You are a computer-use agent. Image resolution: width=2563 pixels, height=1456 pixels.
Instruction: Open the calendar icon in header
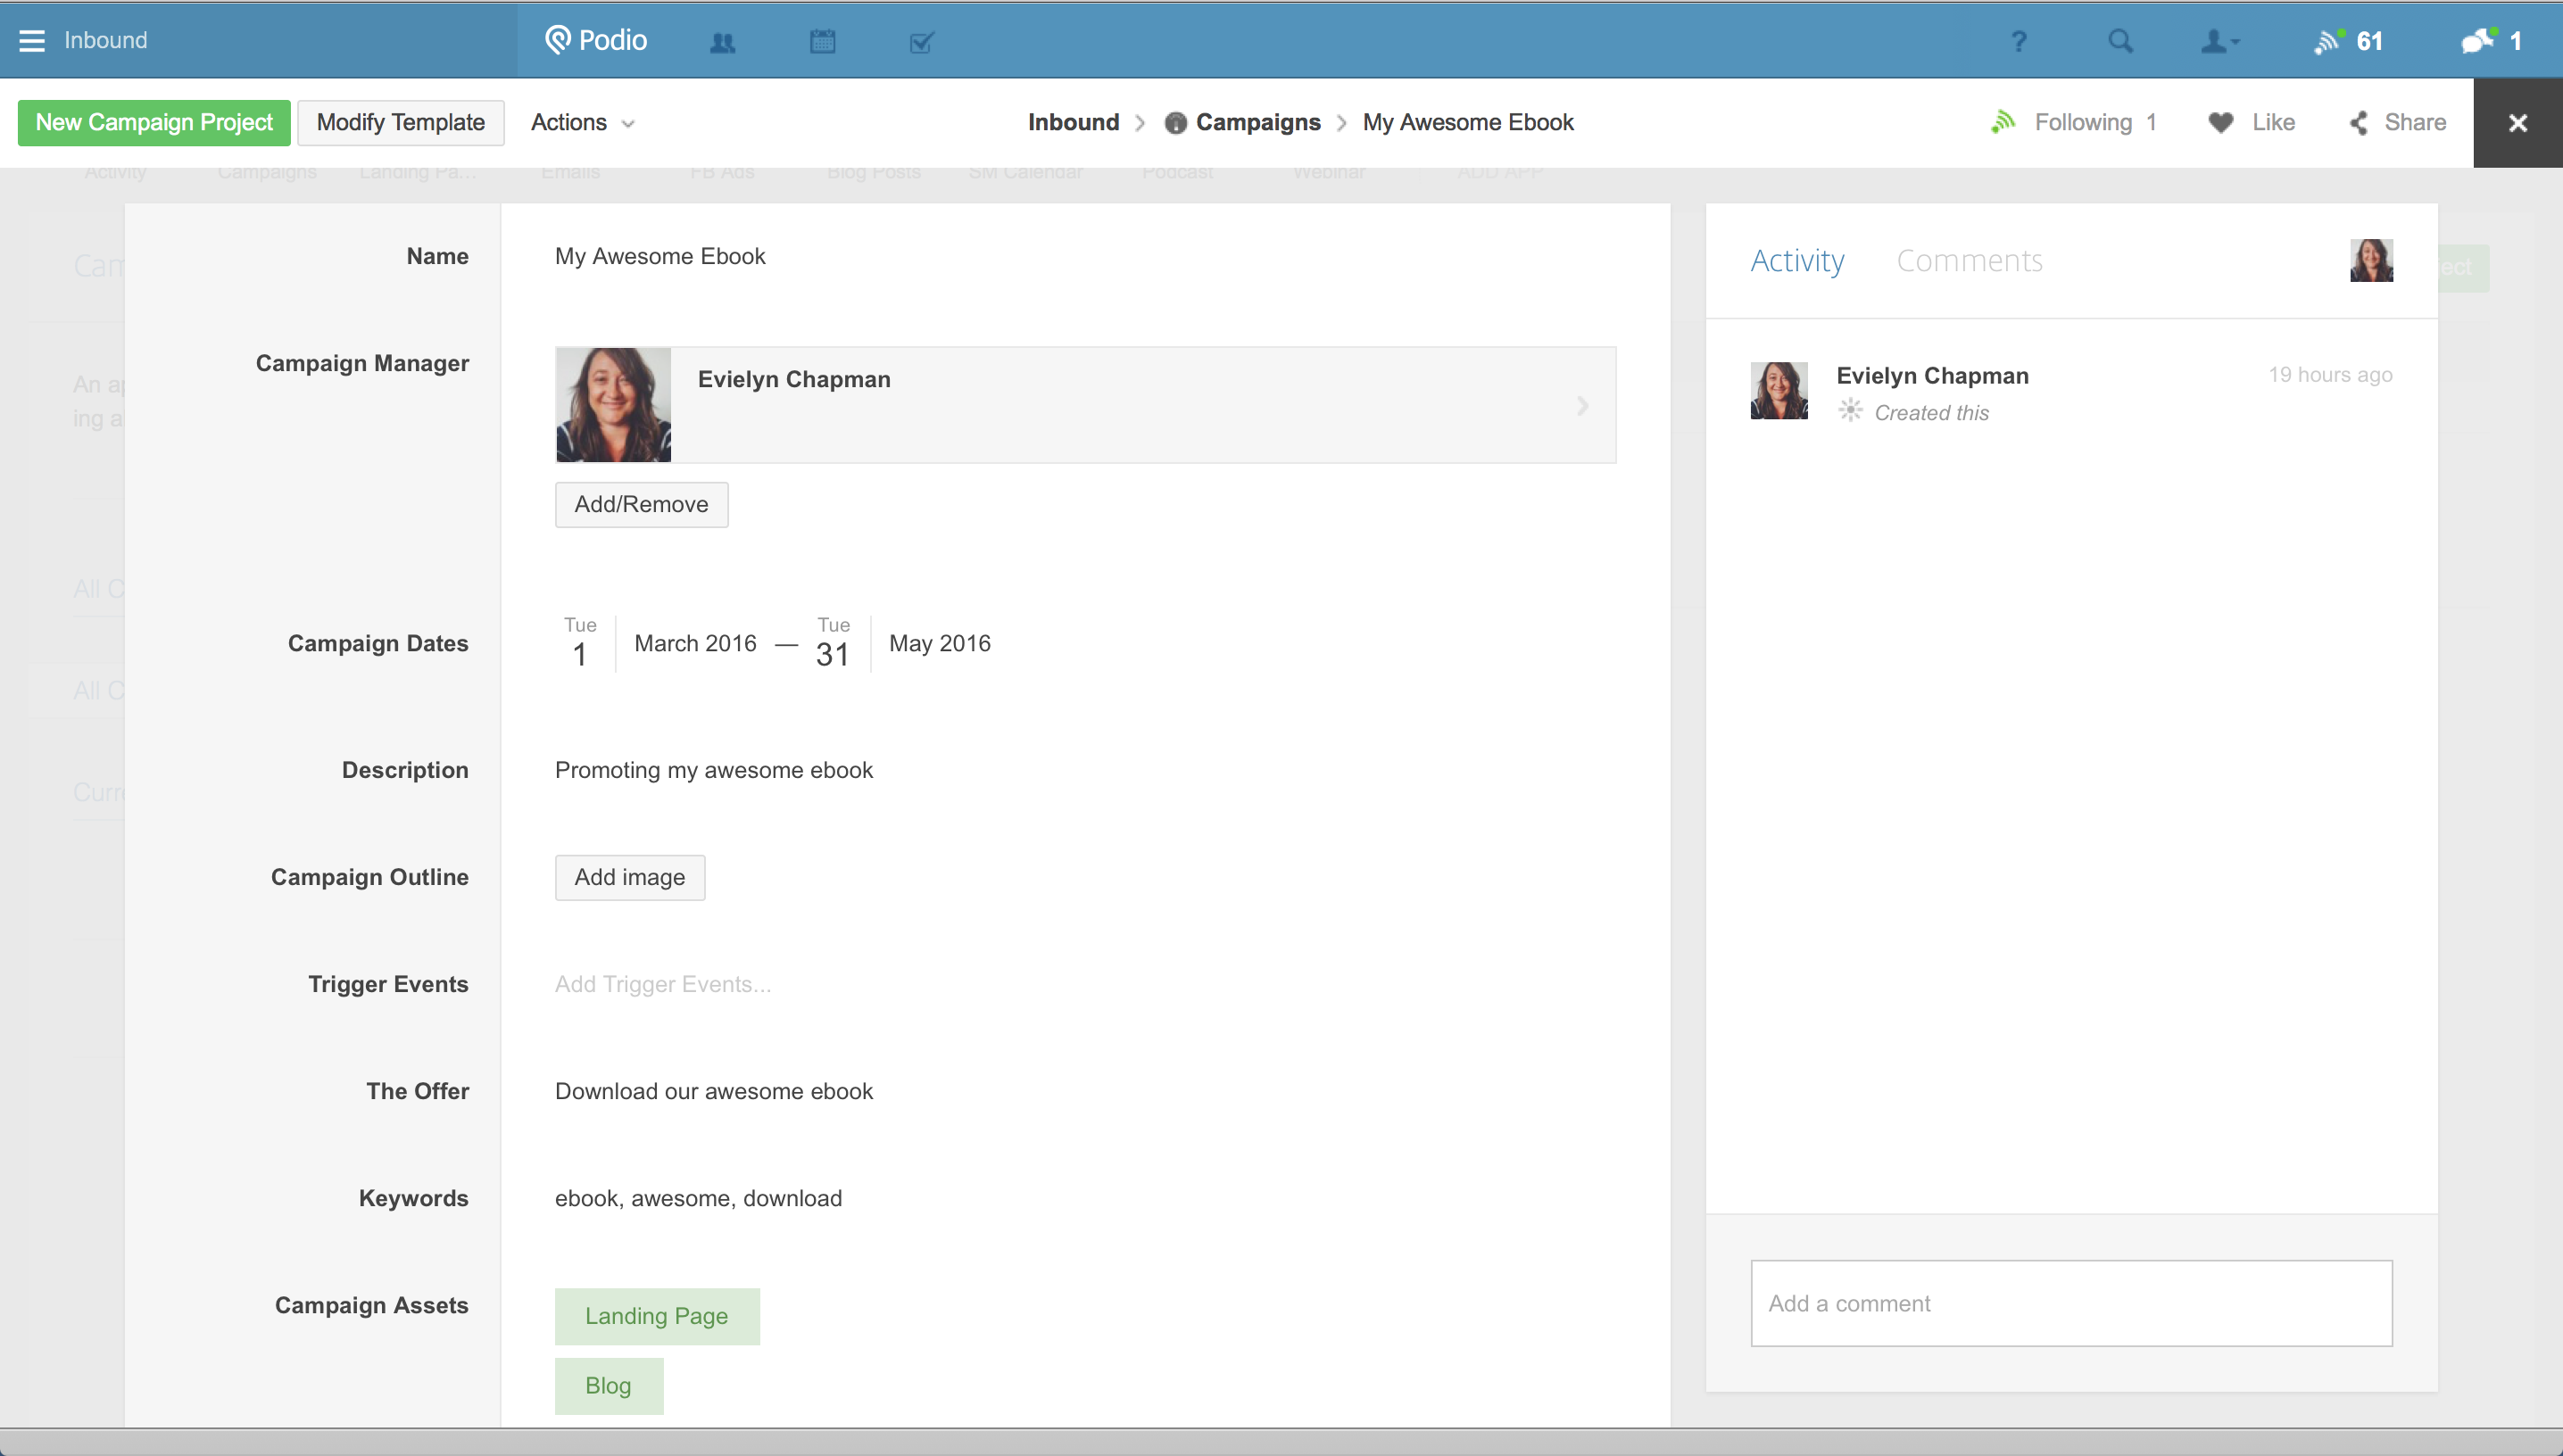822,41
